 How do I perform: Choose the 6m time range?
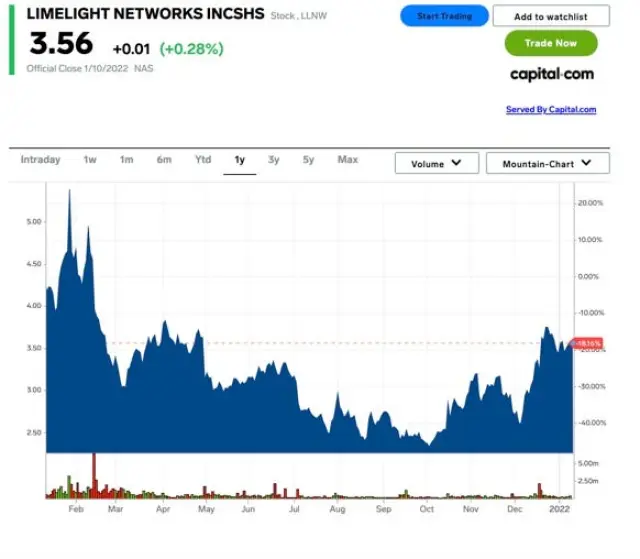click(x=163, y=160)
